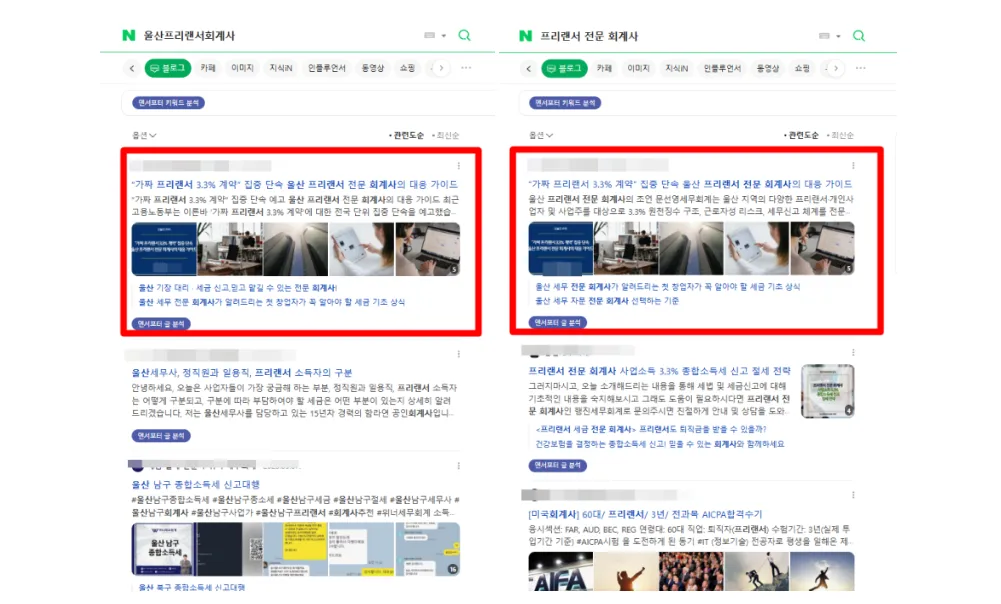Image resolution: width=1001 pixels, height=604 pixels.
Task: Click 엔서포터 글 분석 under 울산세무사, 정직원과 일용직 result
Action: pos(161,436)
